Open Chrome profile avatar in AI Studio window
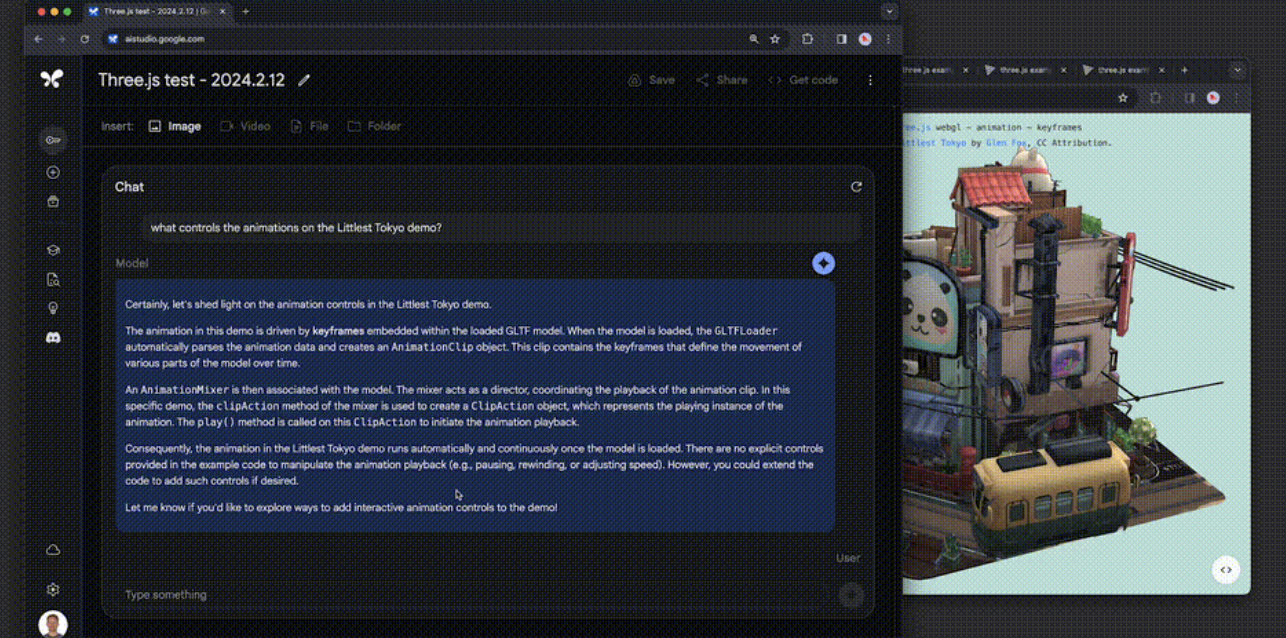Viewport: 1286px width, 638px height. (865, 39)
